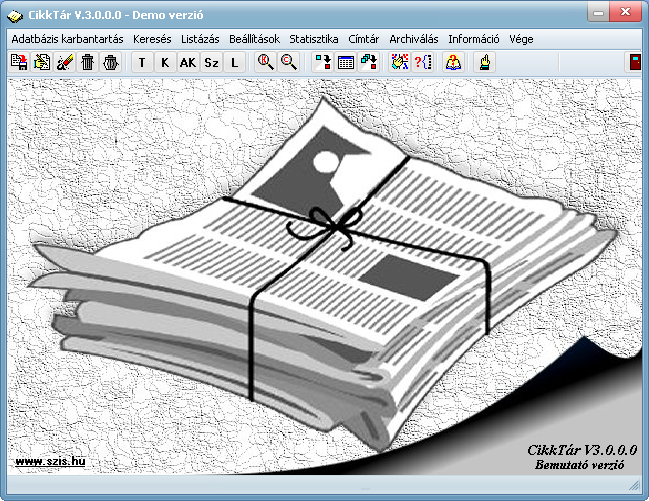Click the save record icon with red arrow
Viewport: 649px width, 501px height.
19,63
